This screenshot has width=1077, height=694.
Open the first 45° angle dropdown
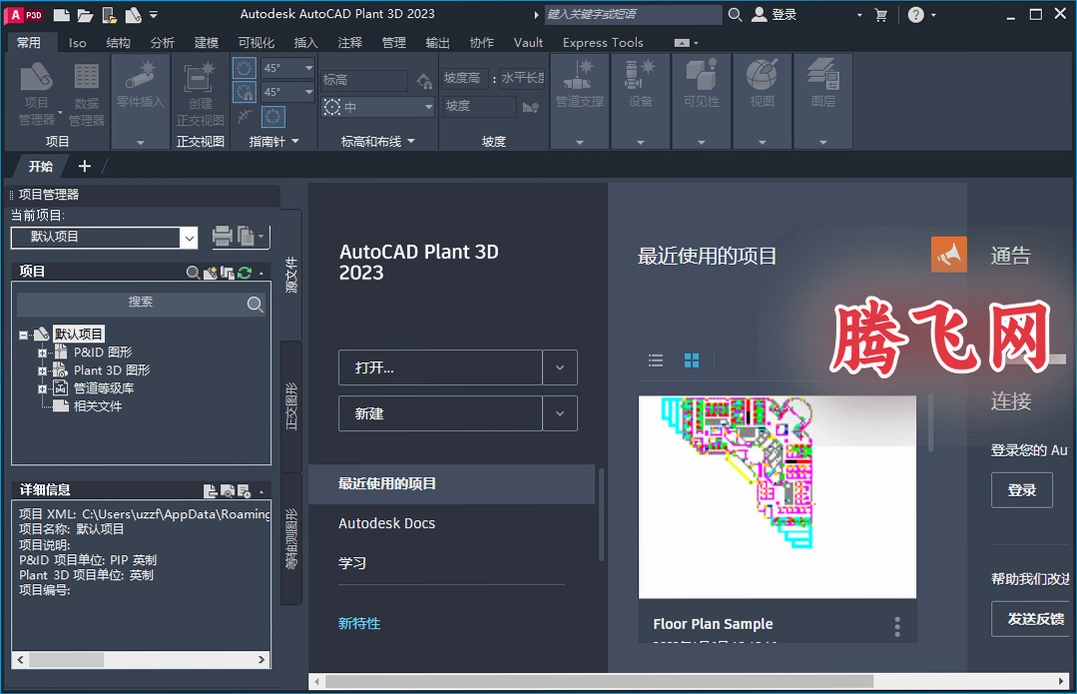[x=308, y=68]
